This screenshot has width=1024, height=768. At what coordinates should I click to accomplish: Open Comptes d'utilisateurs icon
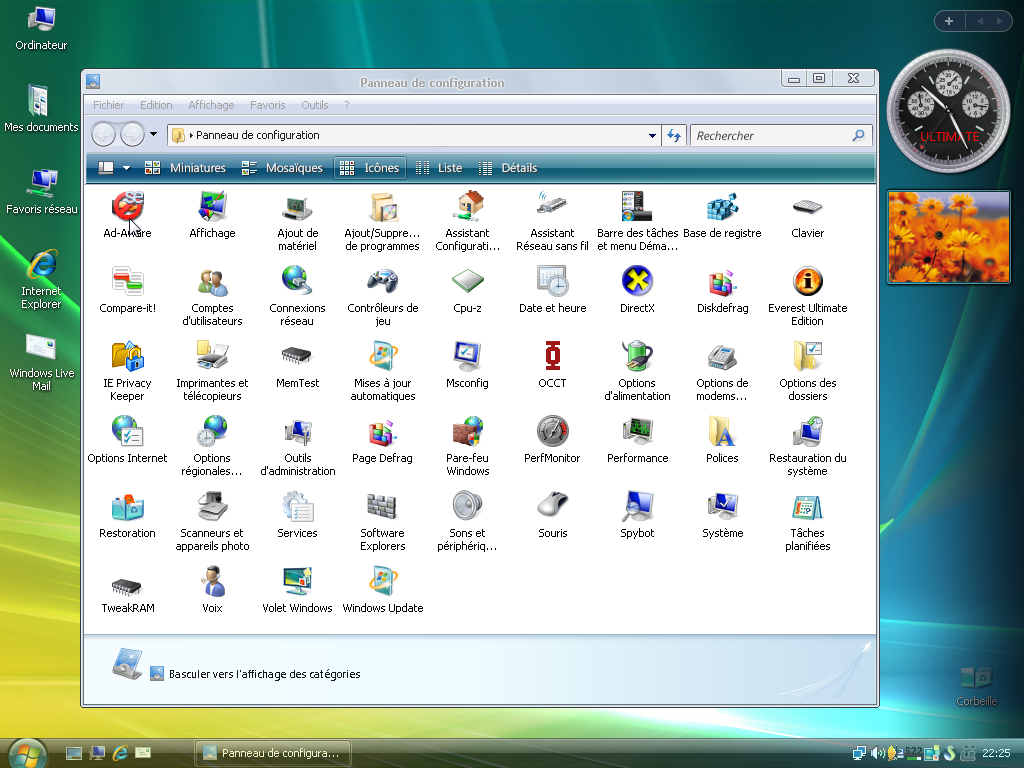pos(212,282)
